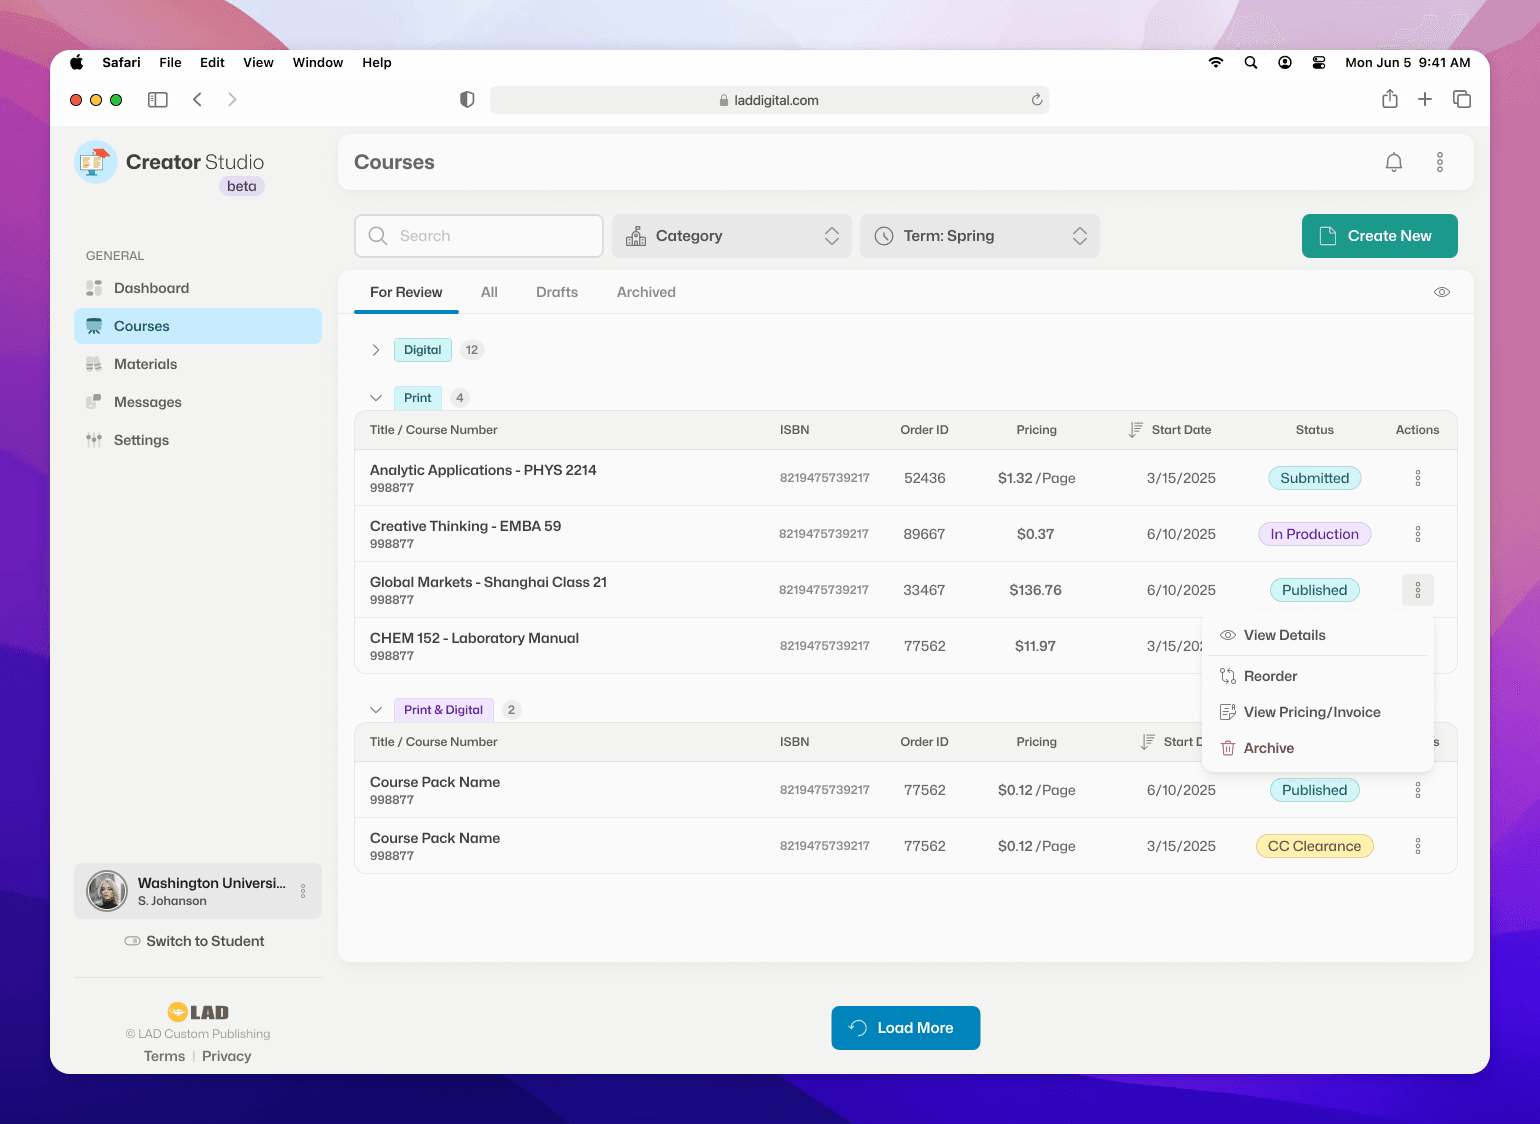The image size is (1540, 1124).
Task: Open Dashboard in sidebar
Action: click(x=198, y=288)
